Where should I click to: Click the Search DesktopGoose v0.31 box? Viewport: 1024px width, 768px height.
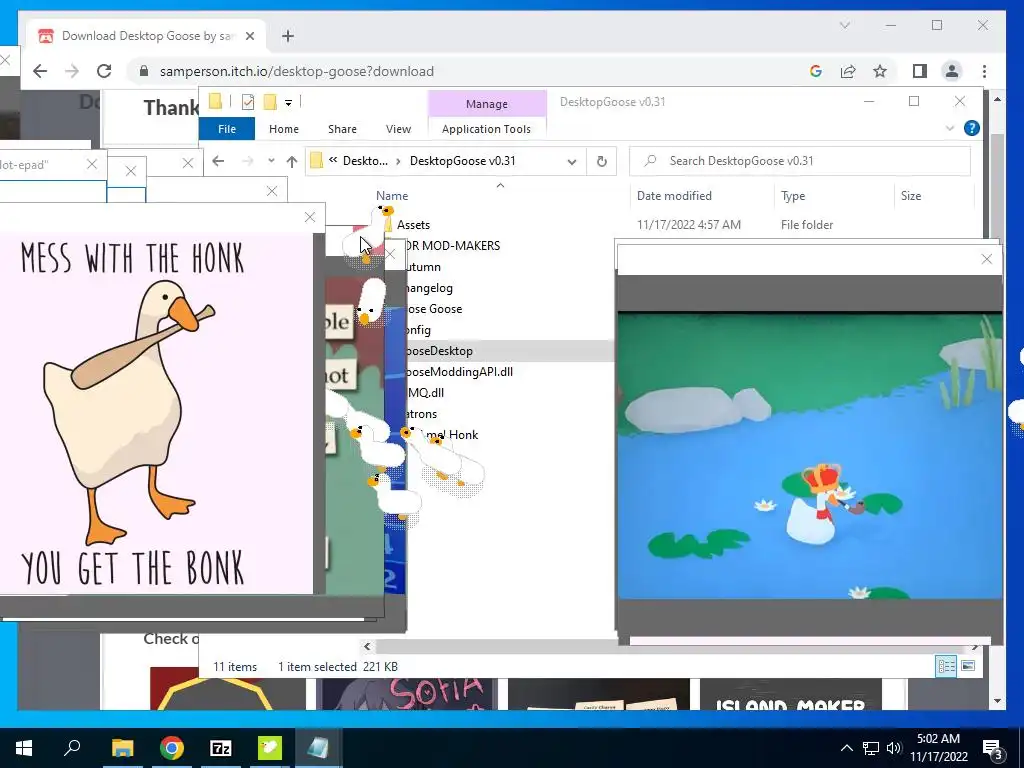(x=800, y=161)
